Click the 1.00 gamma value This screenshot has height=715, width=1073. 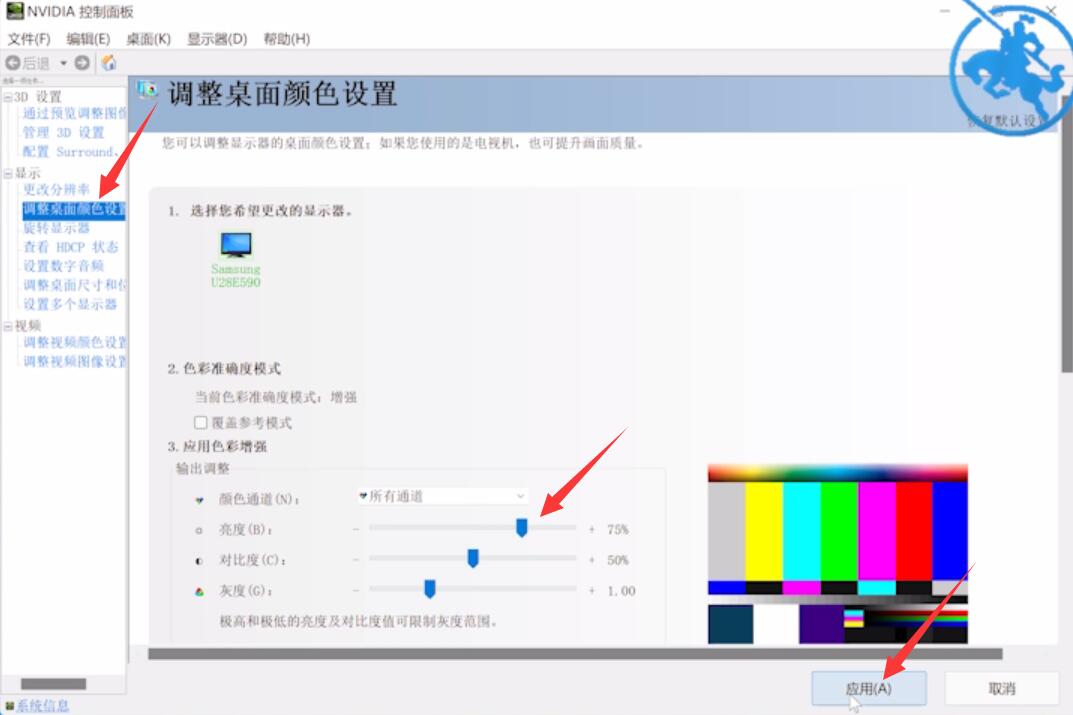point(621,590)
